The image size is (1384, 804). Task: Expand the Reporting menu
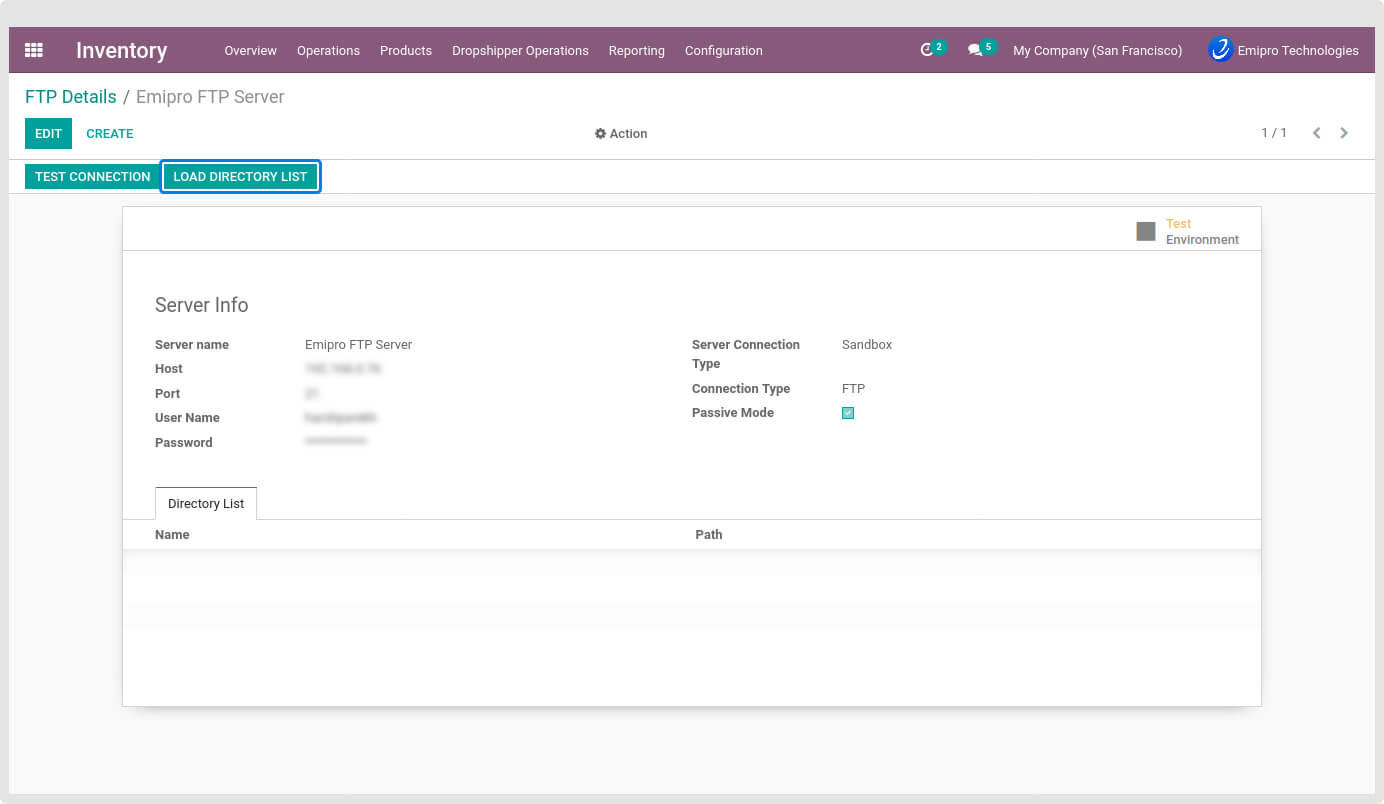[636, 50]
